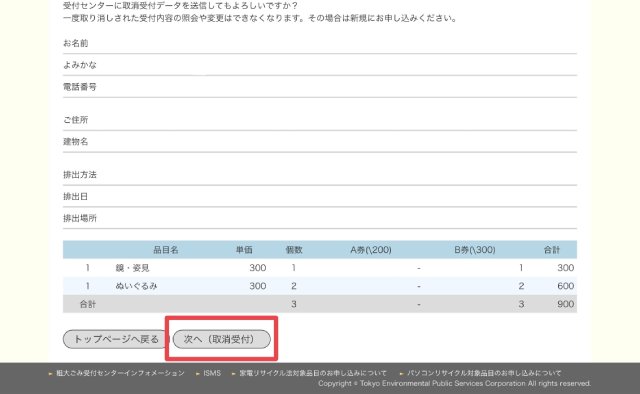Open 粗大ごみ受付センターインフォメーション footer link
Screen dimensions: 640x394
point(120,373)
